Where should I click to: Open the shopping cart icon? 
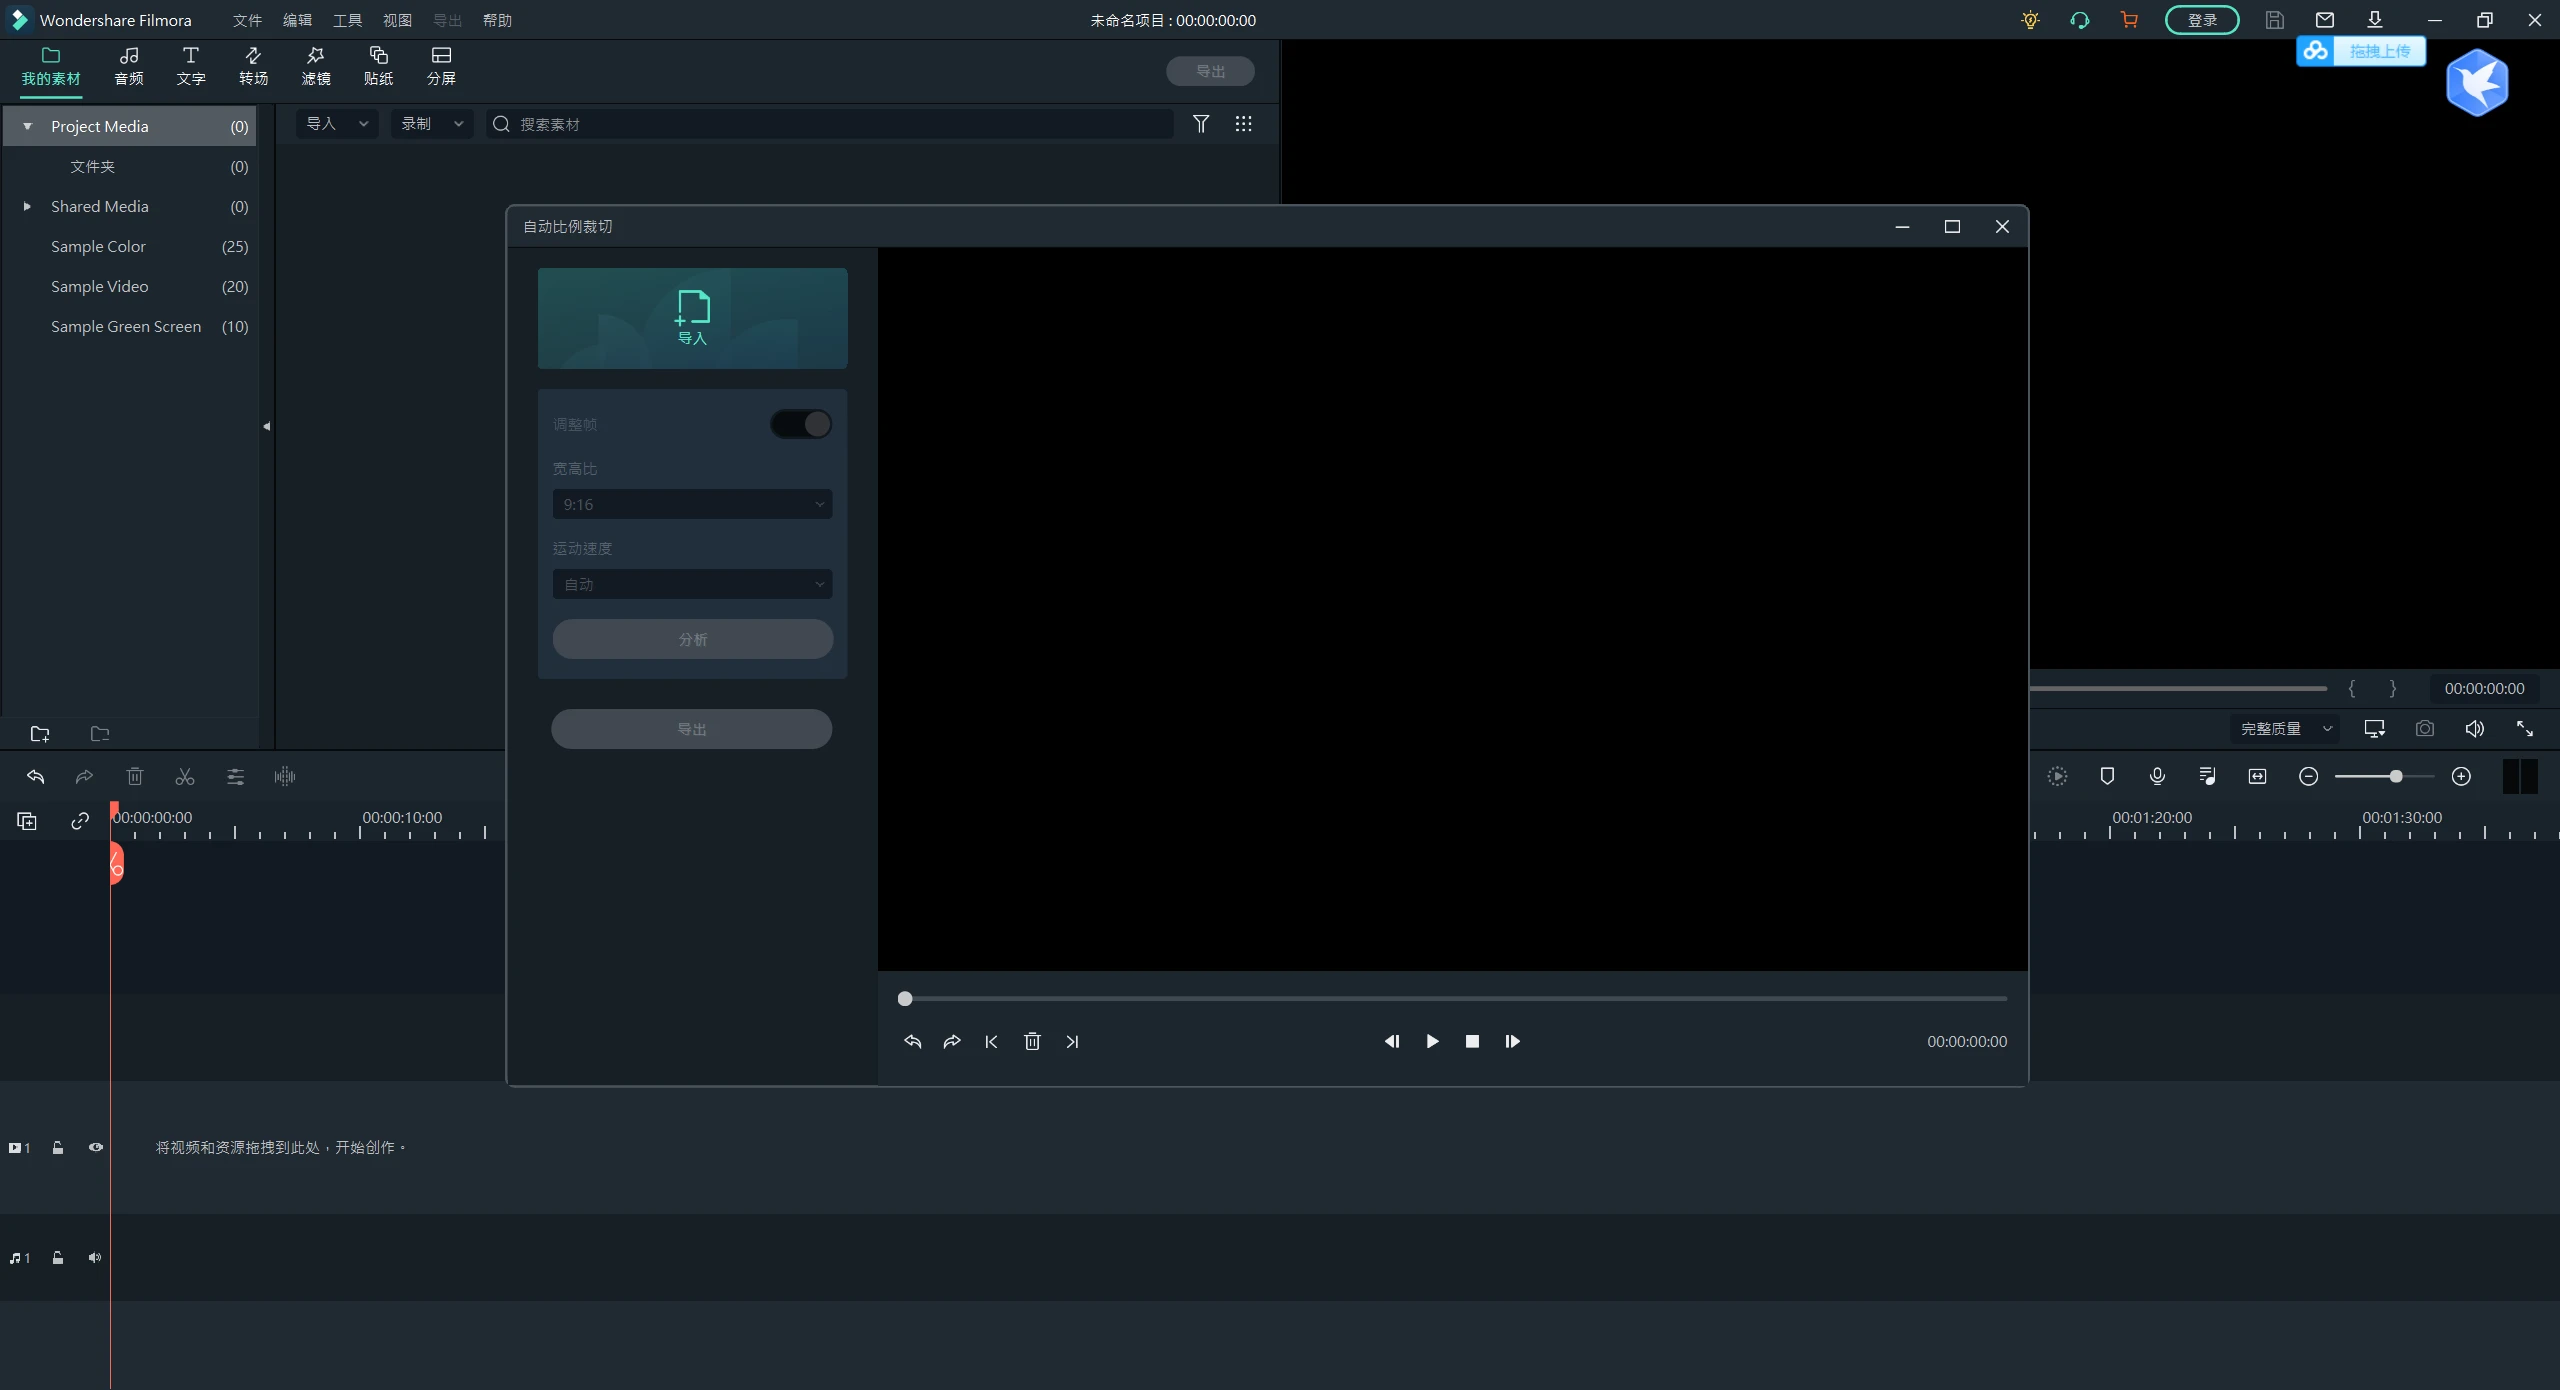coord(2129,20)
